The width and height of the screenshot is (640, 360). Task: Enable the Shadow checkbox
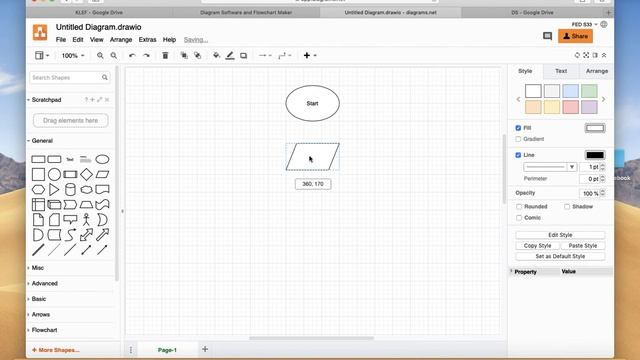coord(567,207)
